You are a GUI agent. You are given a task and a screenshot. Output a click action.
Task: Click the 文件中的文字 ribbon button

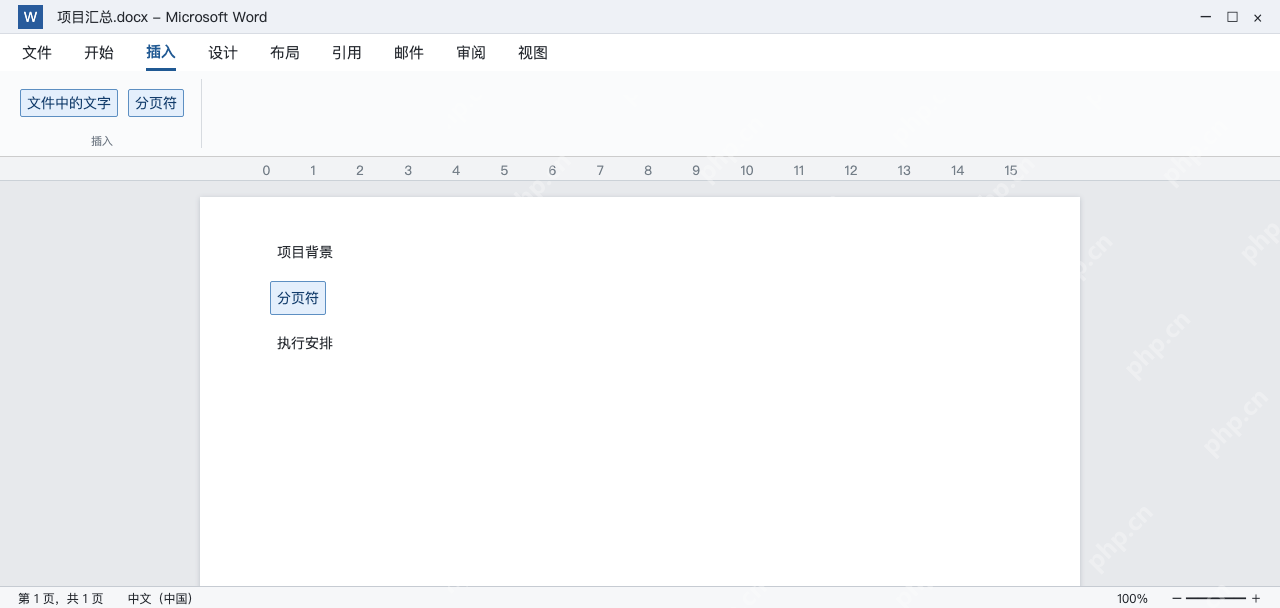pos(69,103)
